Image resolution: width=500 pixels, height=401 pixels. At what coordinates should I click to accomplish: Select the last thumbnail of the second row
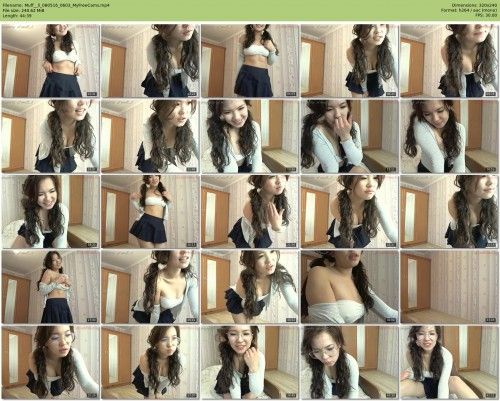pos(449,136)
